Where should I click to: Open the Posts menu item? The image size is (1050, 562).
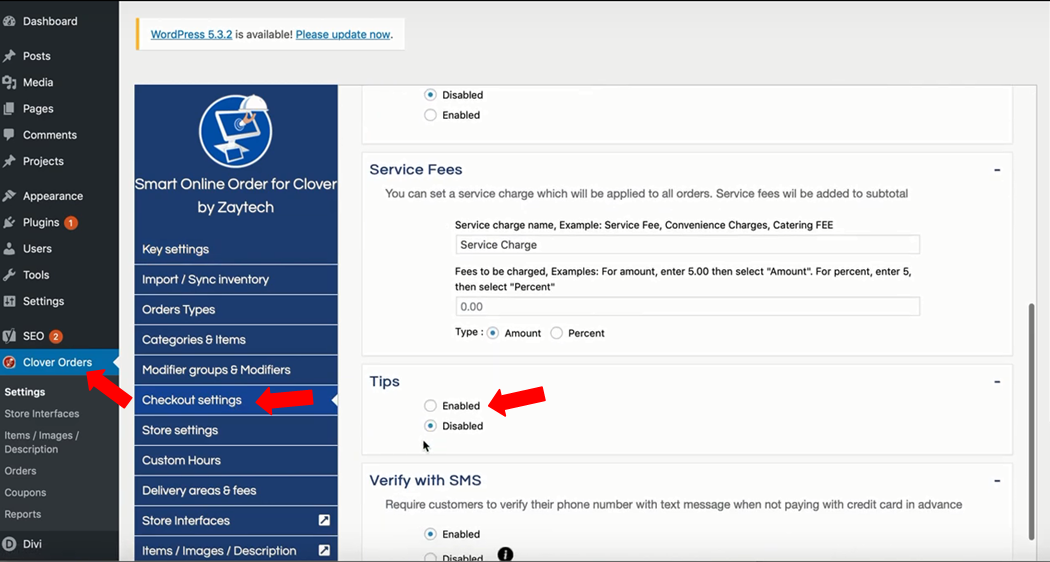coord(59,56)
